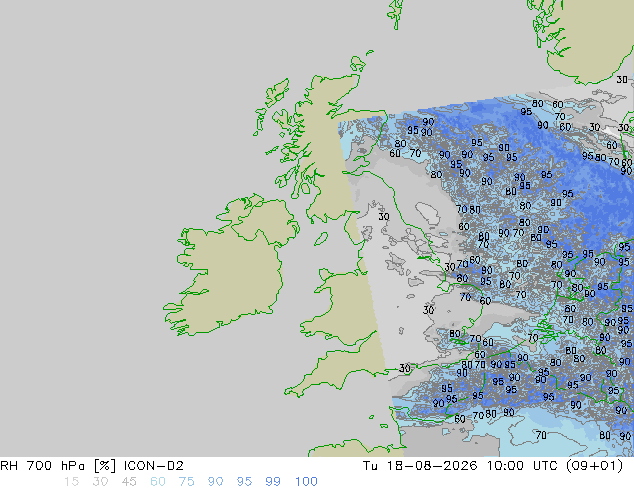Image resolution: width=634 pixels, height=490 pixels.
Task: Click legend value "60" in the scale row
Action: pyautogui.click(x=158, y=482)
